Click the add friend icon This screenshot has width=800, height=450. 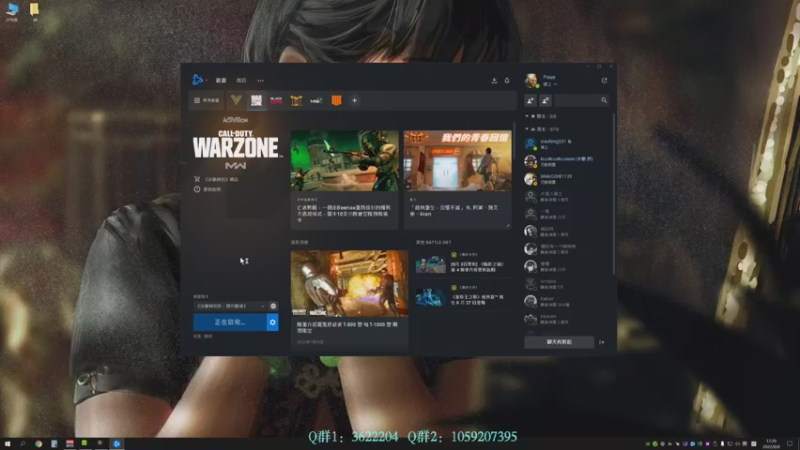click(x=531, y=101)
